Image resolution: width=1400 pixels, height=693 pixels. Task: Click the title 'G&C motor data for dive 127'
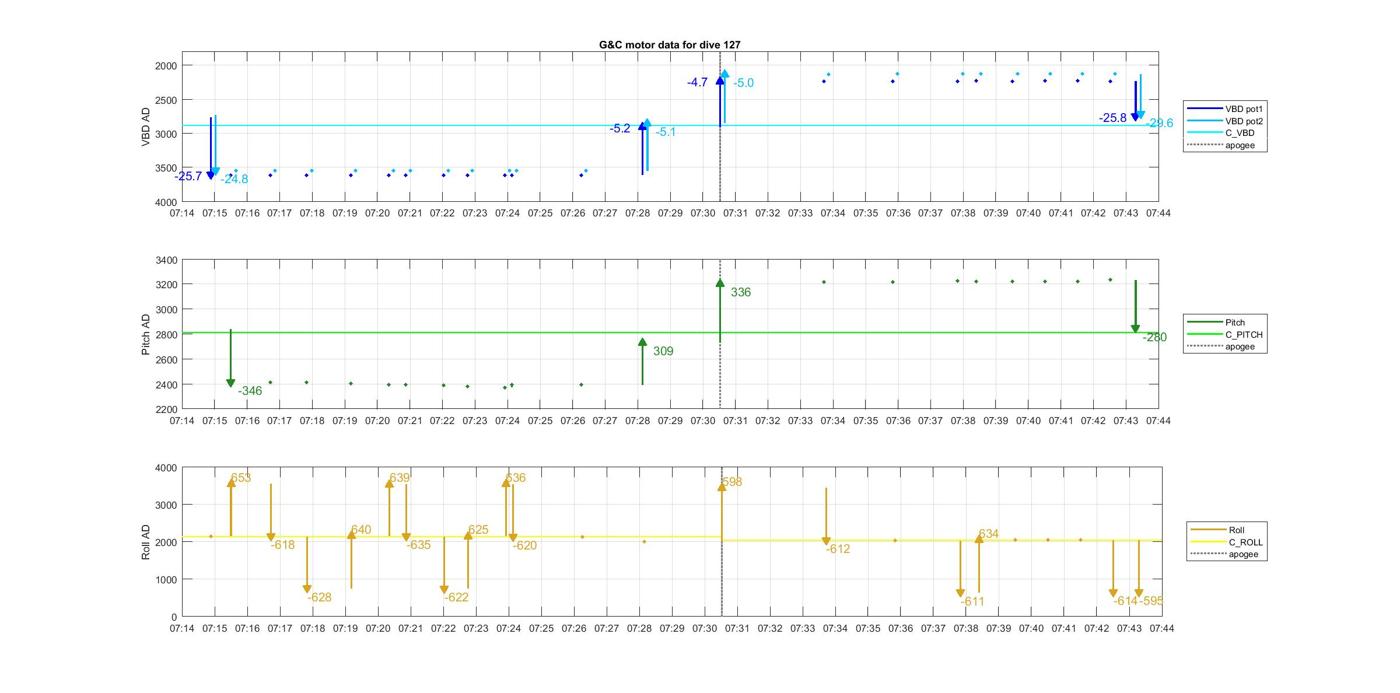click(x=670, y=45)
